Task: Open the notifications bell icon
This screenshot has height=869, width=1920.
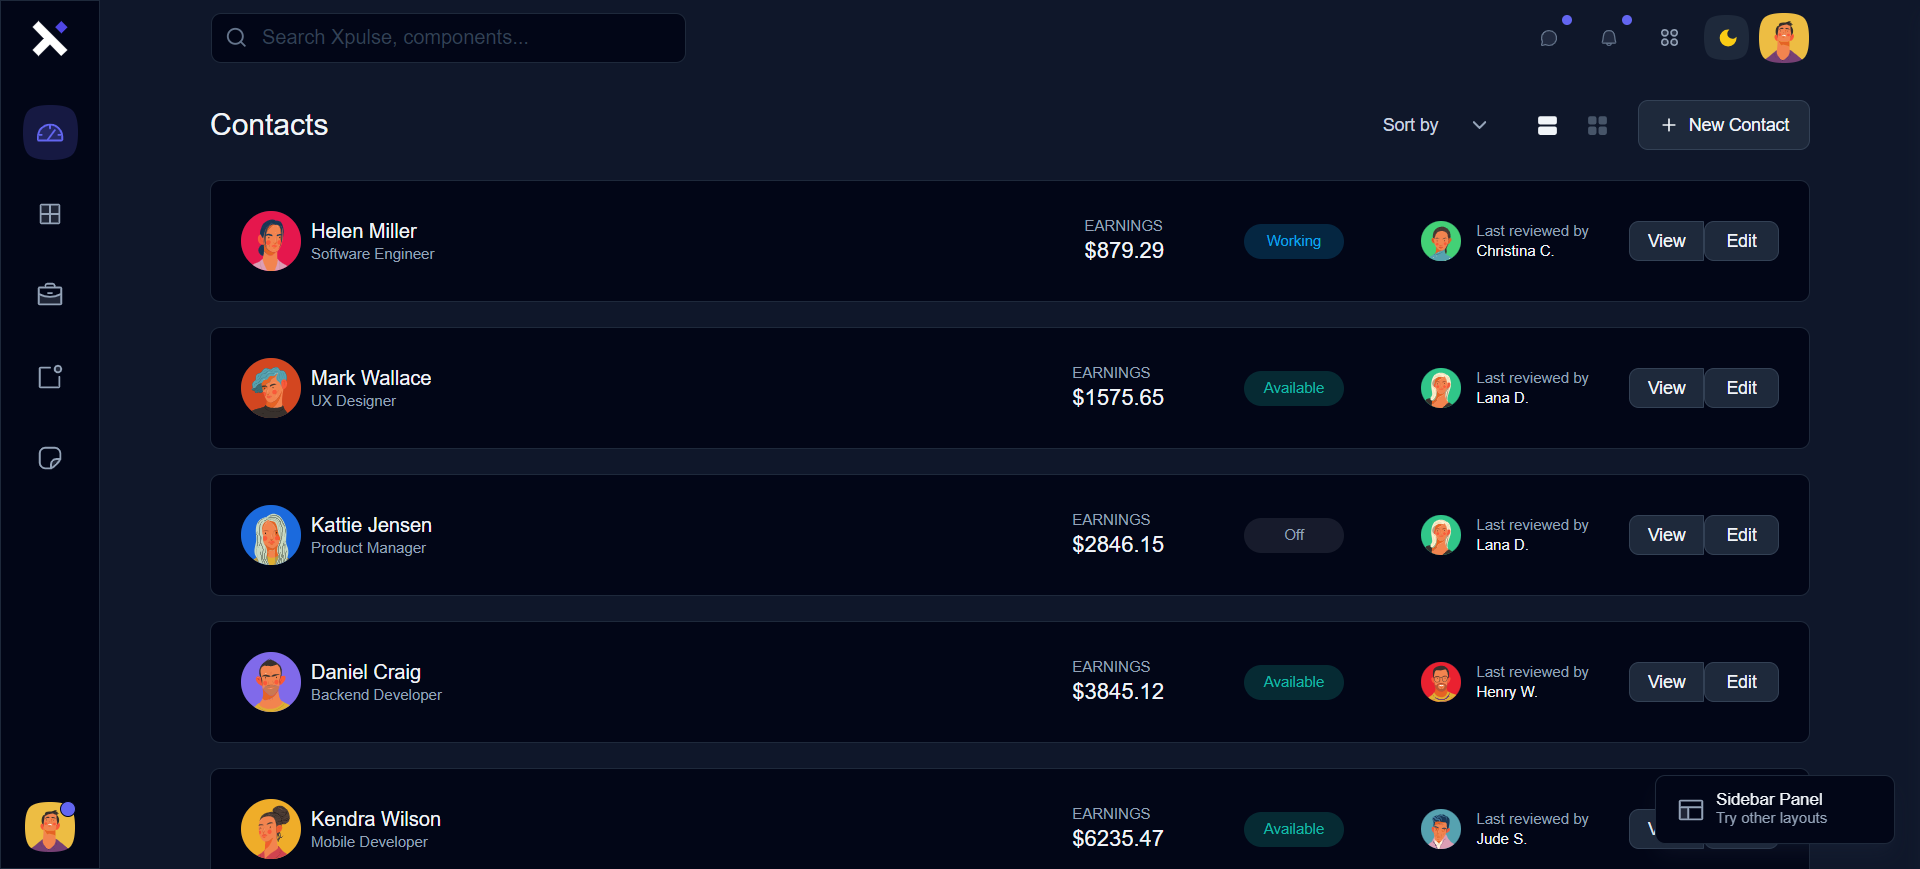Action: tap(1608, 38)
